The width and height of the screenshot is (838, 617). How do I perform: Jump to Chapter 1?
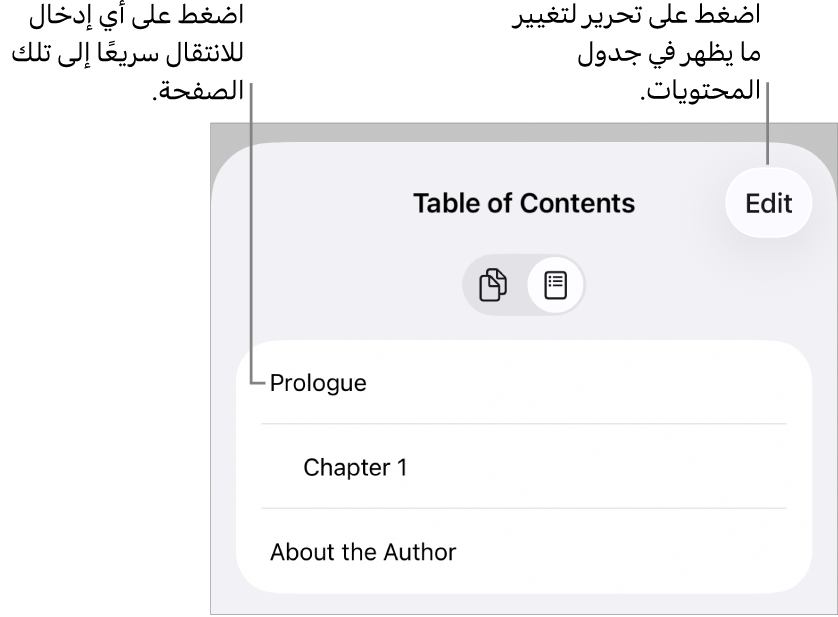(x=355, y=467)
